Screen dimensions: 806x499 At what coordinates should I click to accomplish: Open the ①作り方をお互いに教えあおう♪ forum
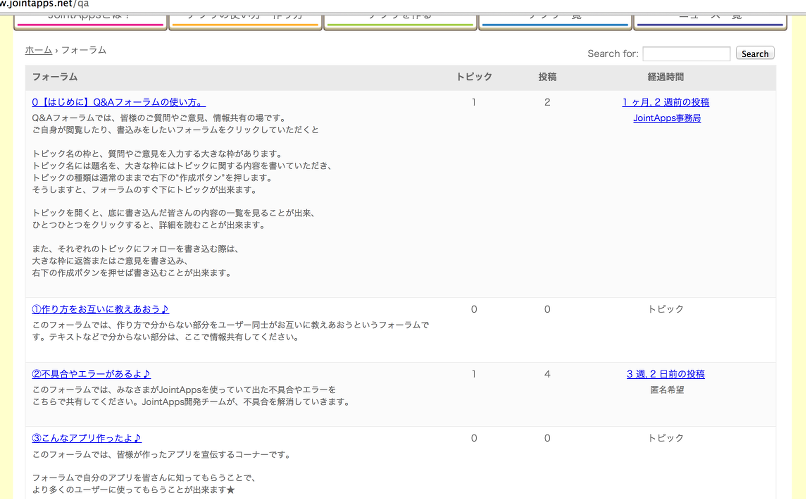coord(100,309)
